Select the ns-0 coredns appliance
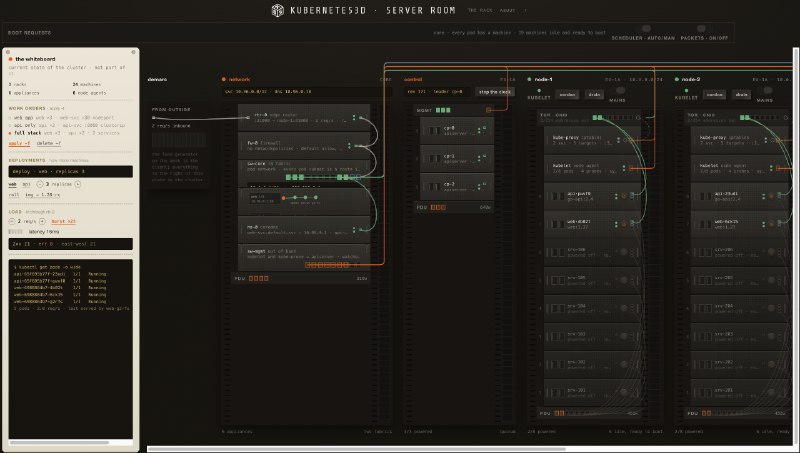 (x=304, y=230)
